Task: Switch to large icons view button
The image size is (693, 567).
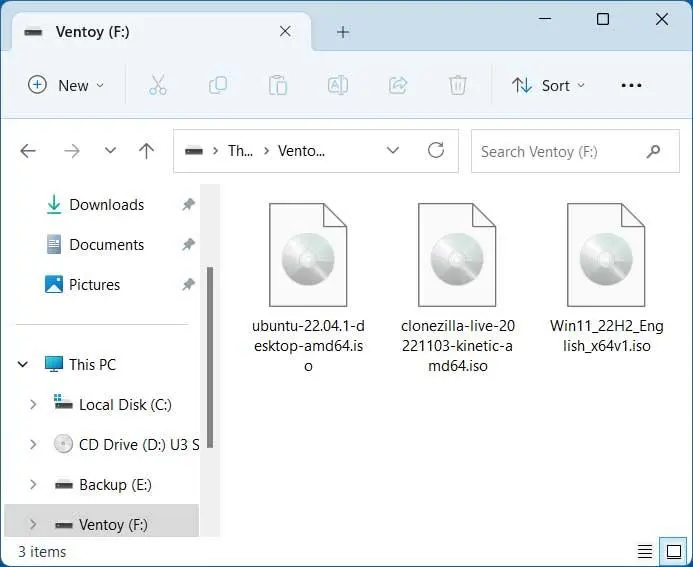Action: coord(674,551)
